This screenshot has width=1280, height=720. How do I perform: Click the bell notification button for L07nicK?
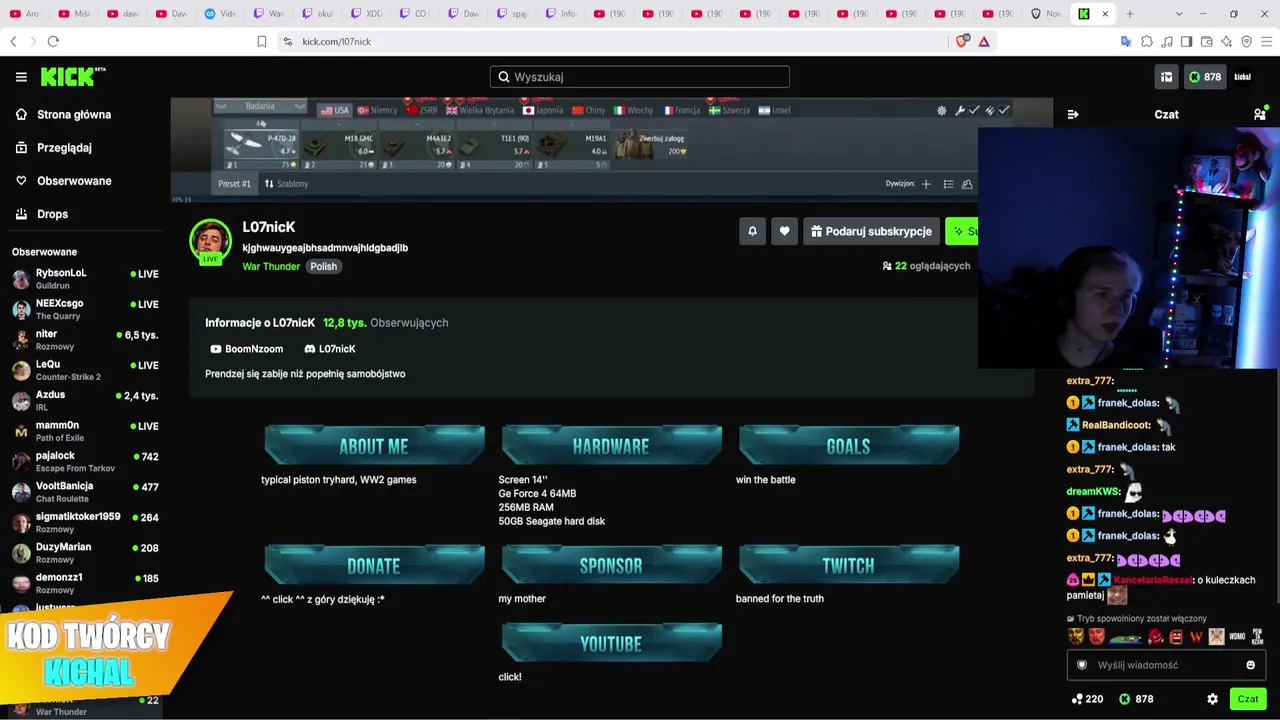[752, 231]
